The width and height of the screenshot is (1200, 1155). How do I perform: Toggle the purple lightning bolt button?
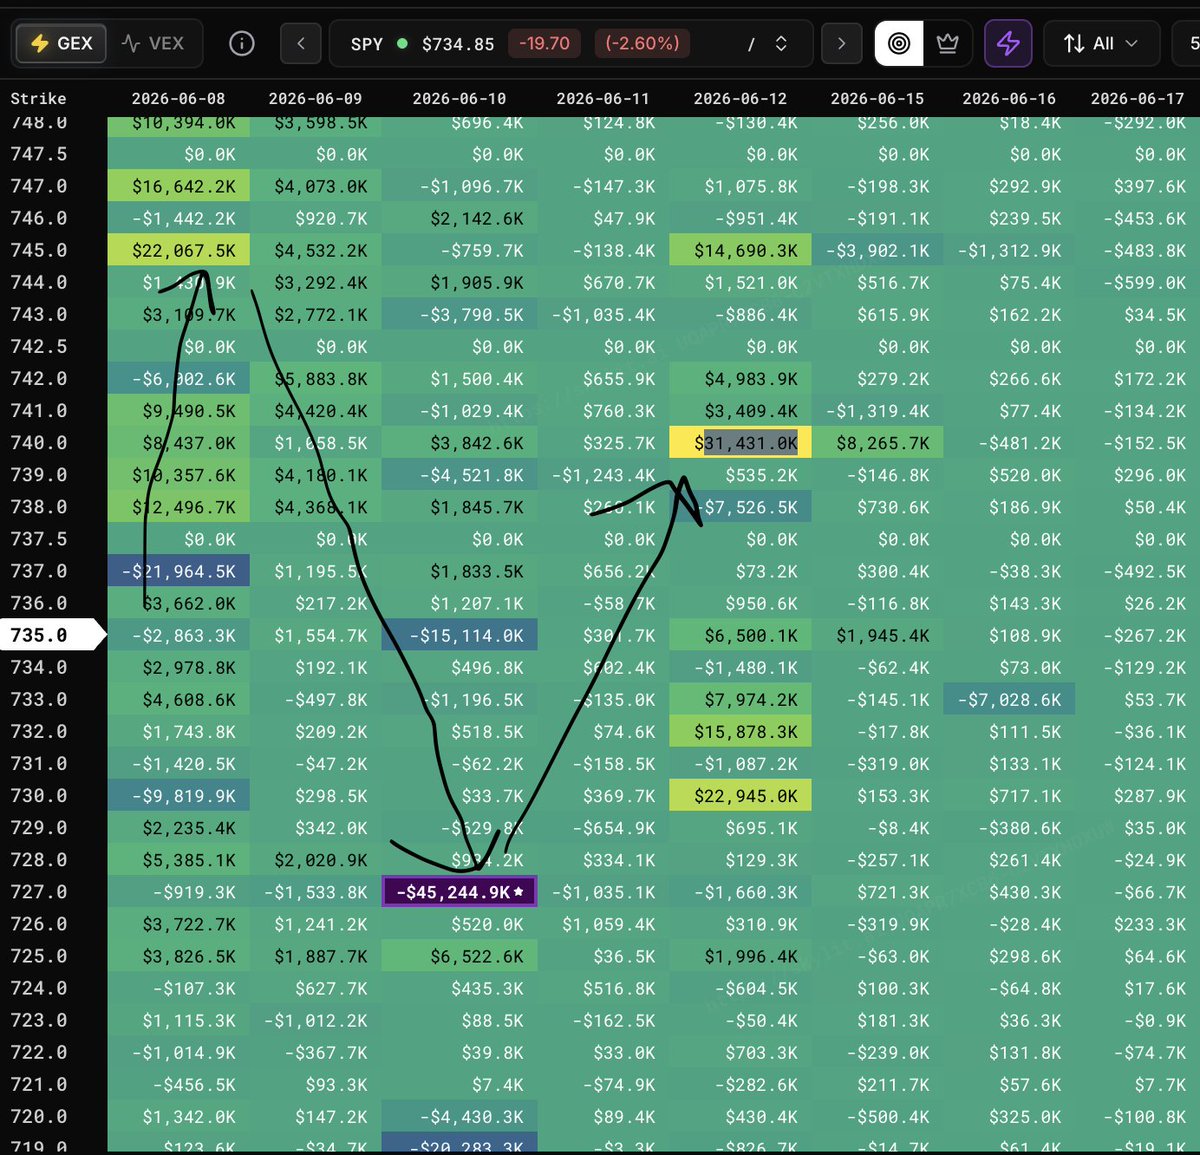click(1008, 43)
